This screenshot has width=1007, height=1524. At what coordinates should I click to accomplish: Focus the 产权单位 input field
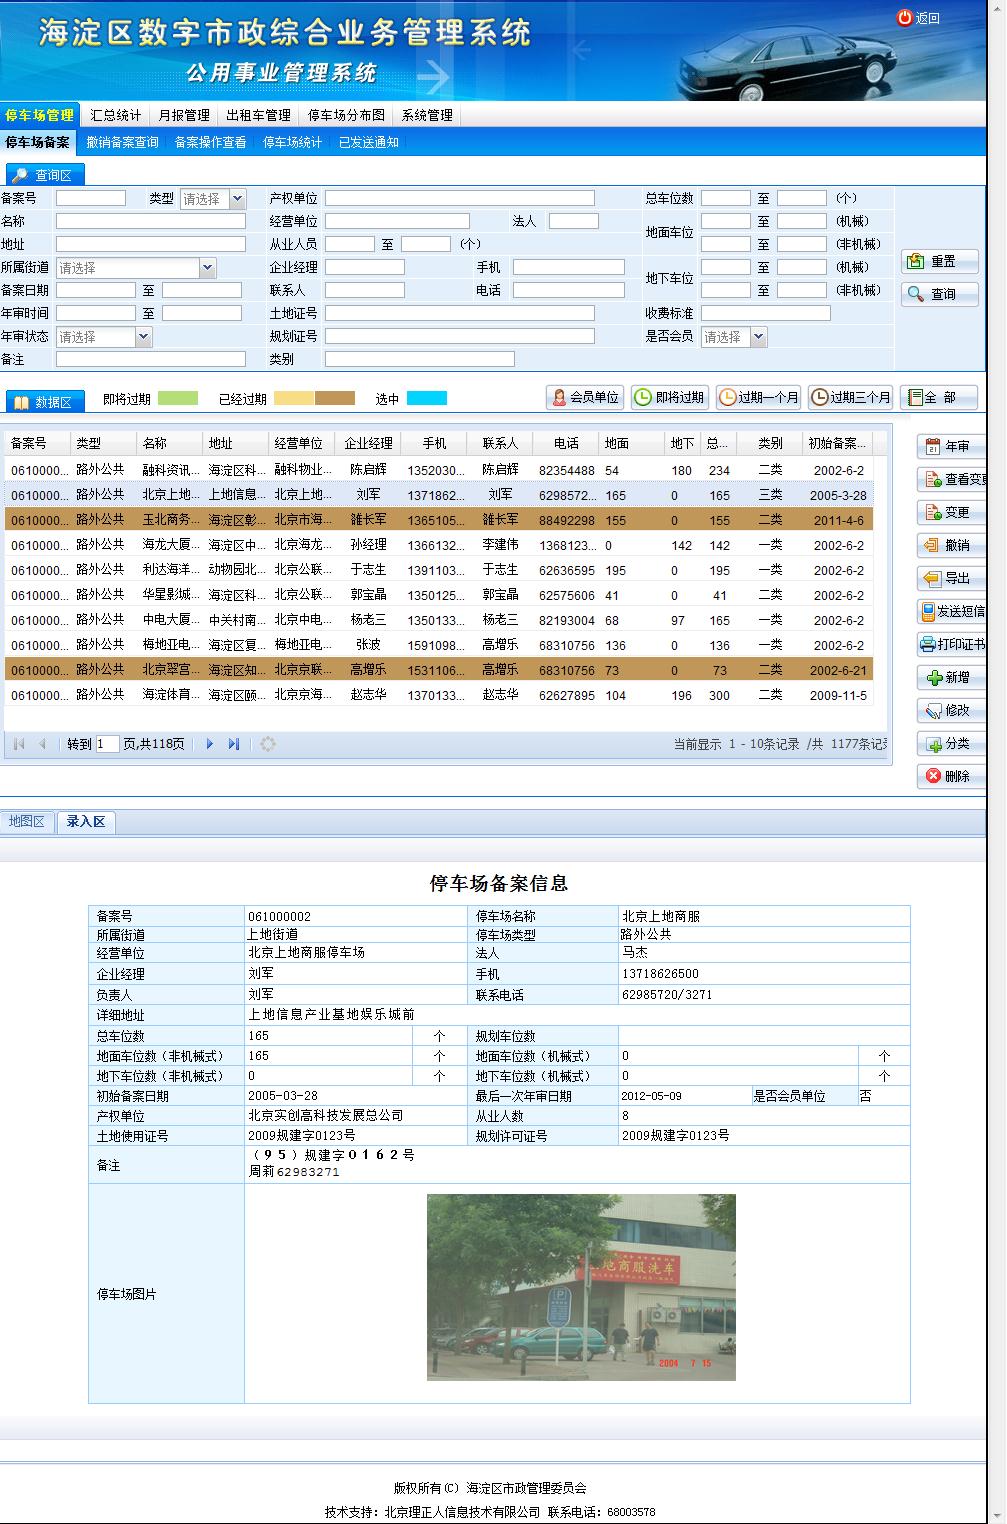pyautogui.click(x=460, y=198)
